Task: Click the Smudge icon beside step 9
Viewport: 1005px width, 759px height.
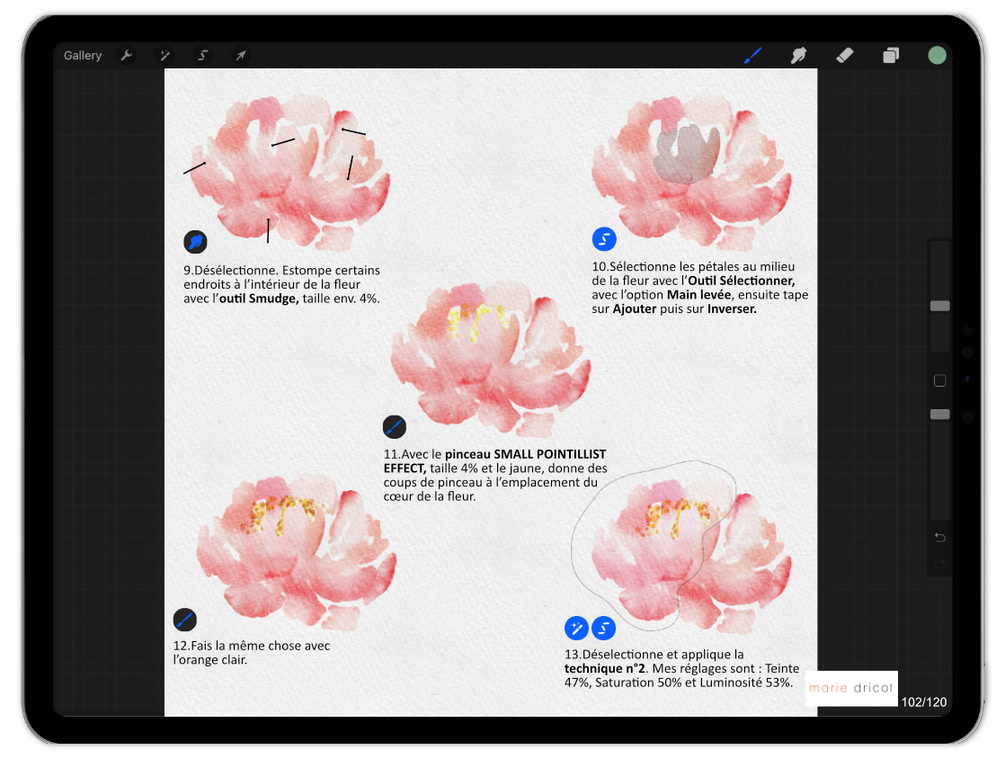Action: point(195,242)
